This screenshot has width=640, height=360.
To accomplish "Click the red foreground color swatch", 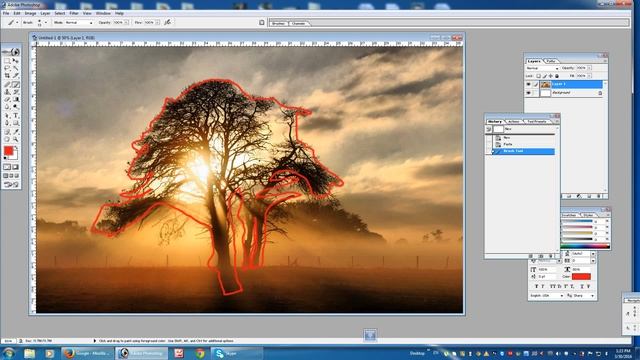I will click(9, 151).
